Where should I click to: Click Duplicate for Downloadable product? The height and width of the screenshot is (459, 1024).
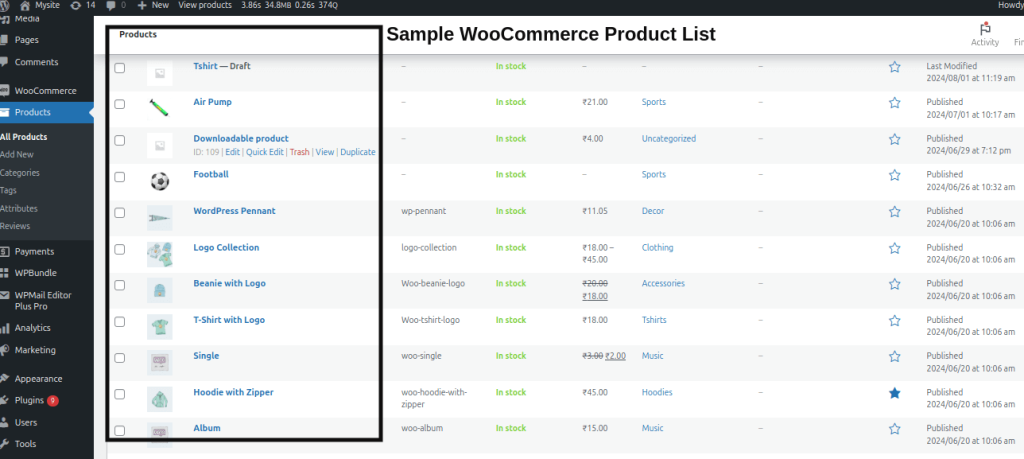[x=358, y=152]
